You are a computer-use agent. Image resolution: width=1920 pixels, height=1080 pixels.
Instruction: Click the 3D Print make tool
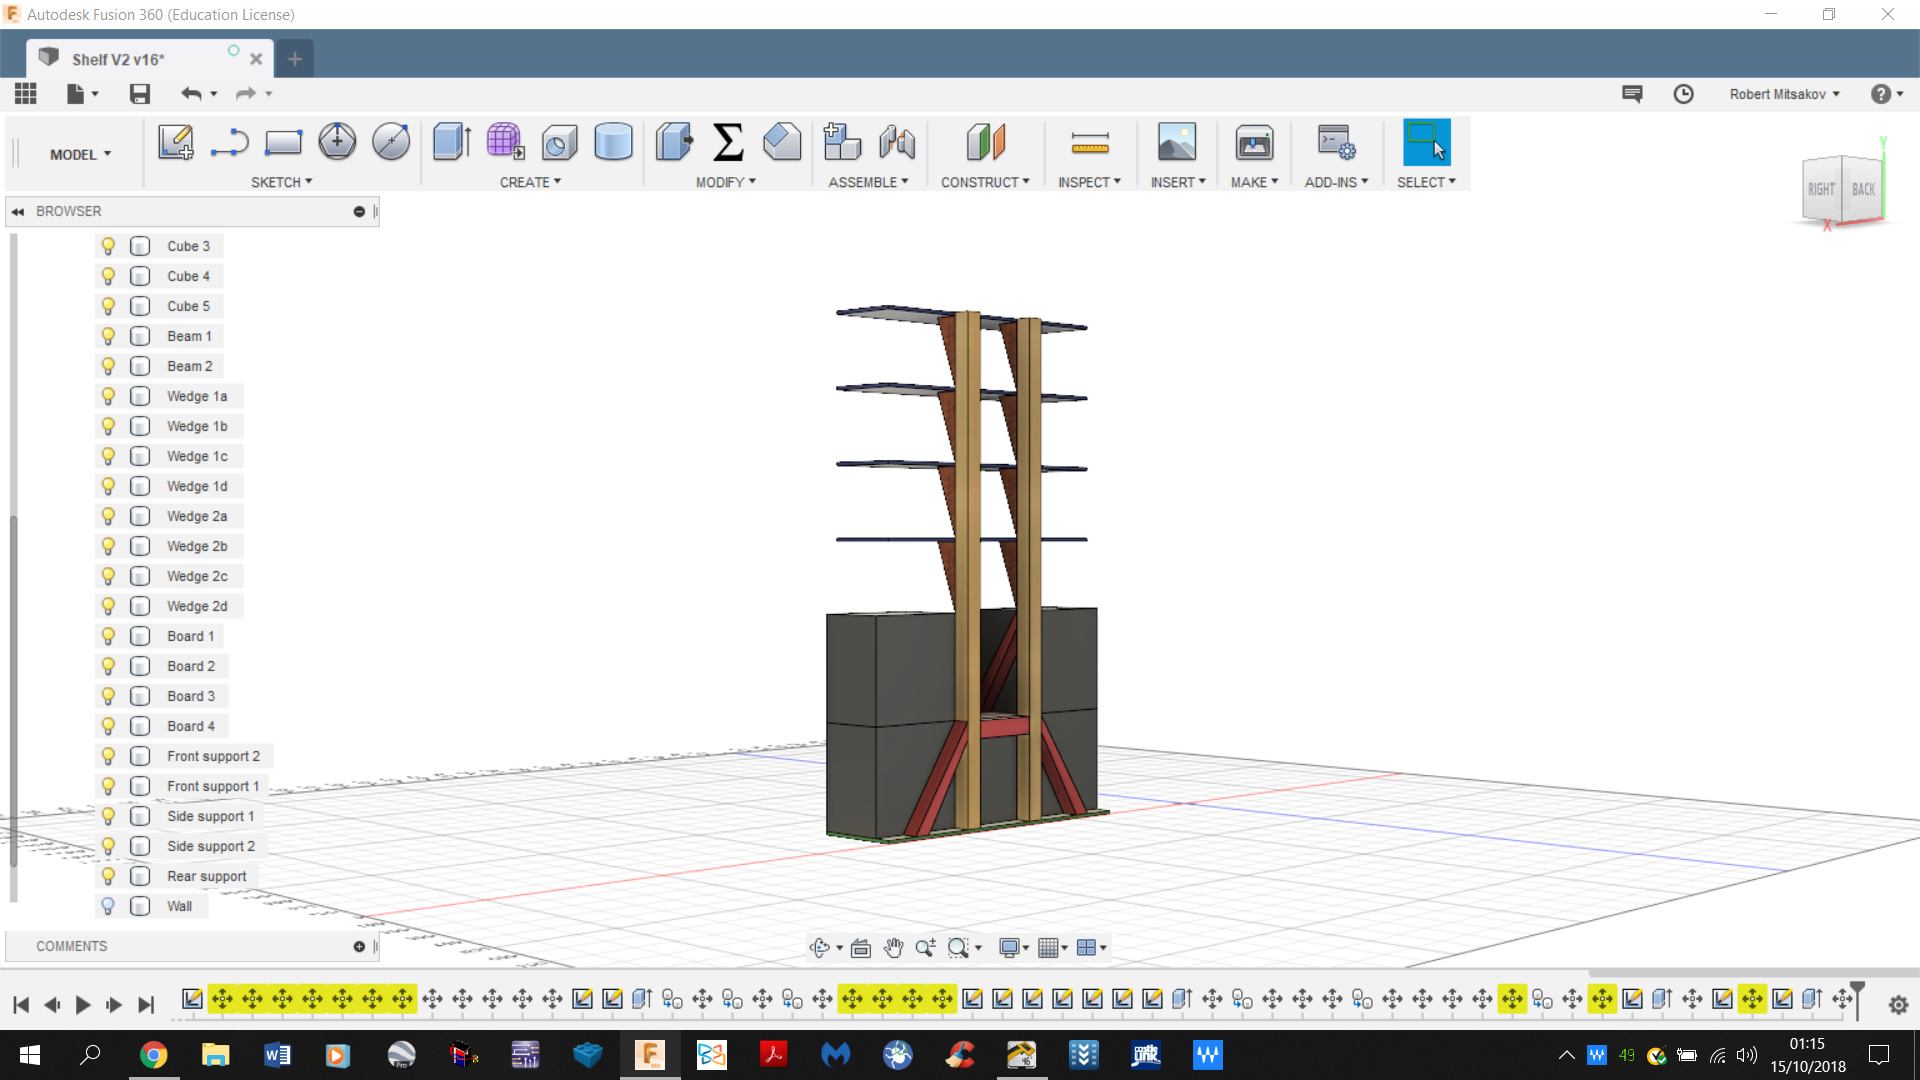point(1254,142)
